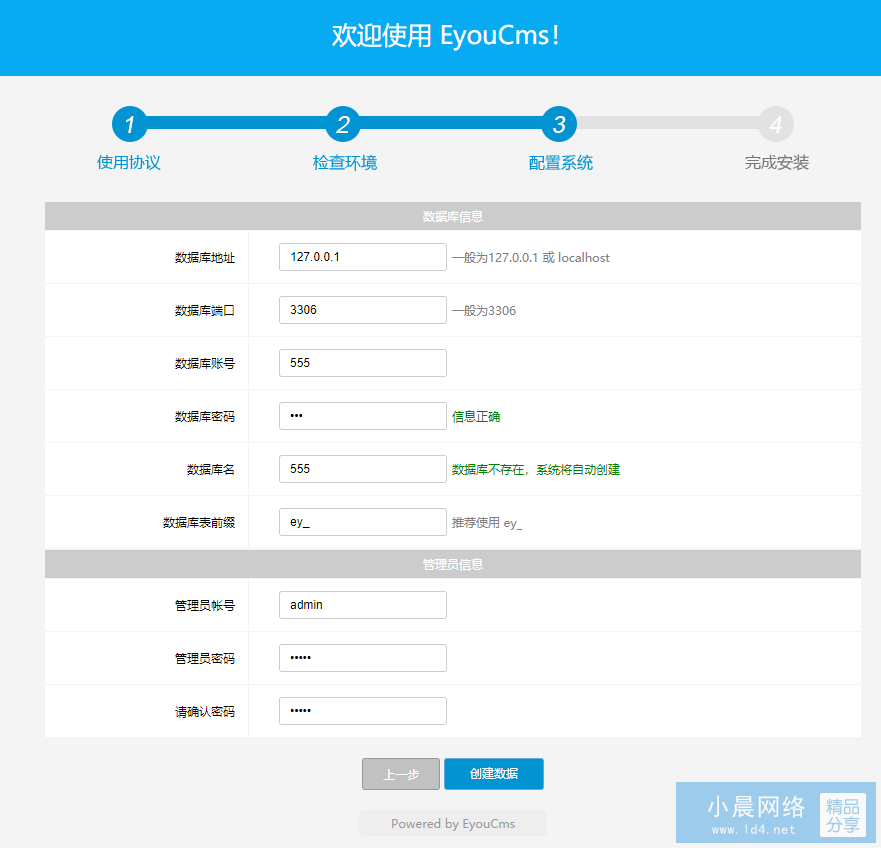Click the step 4 circle in progress bar
The image size is (881, 848).
click(776, 124)
